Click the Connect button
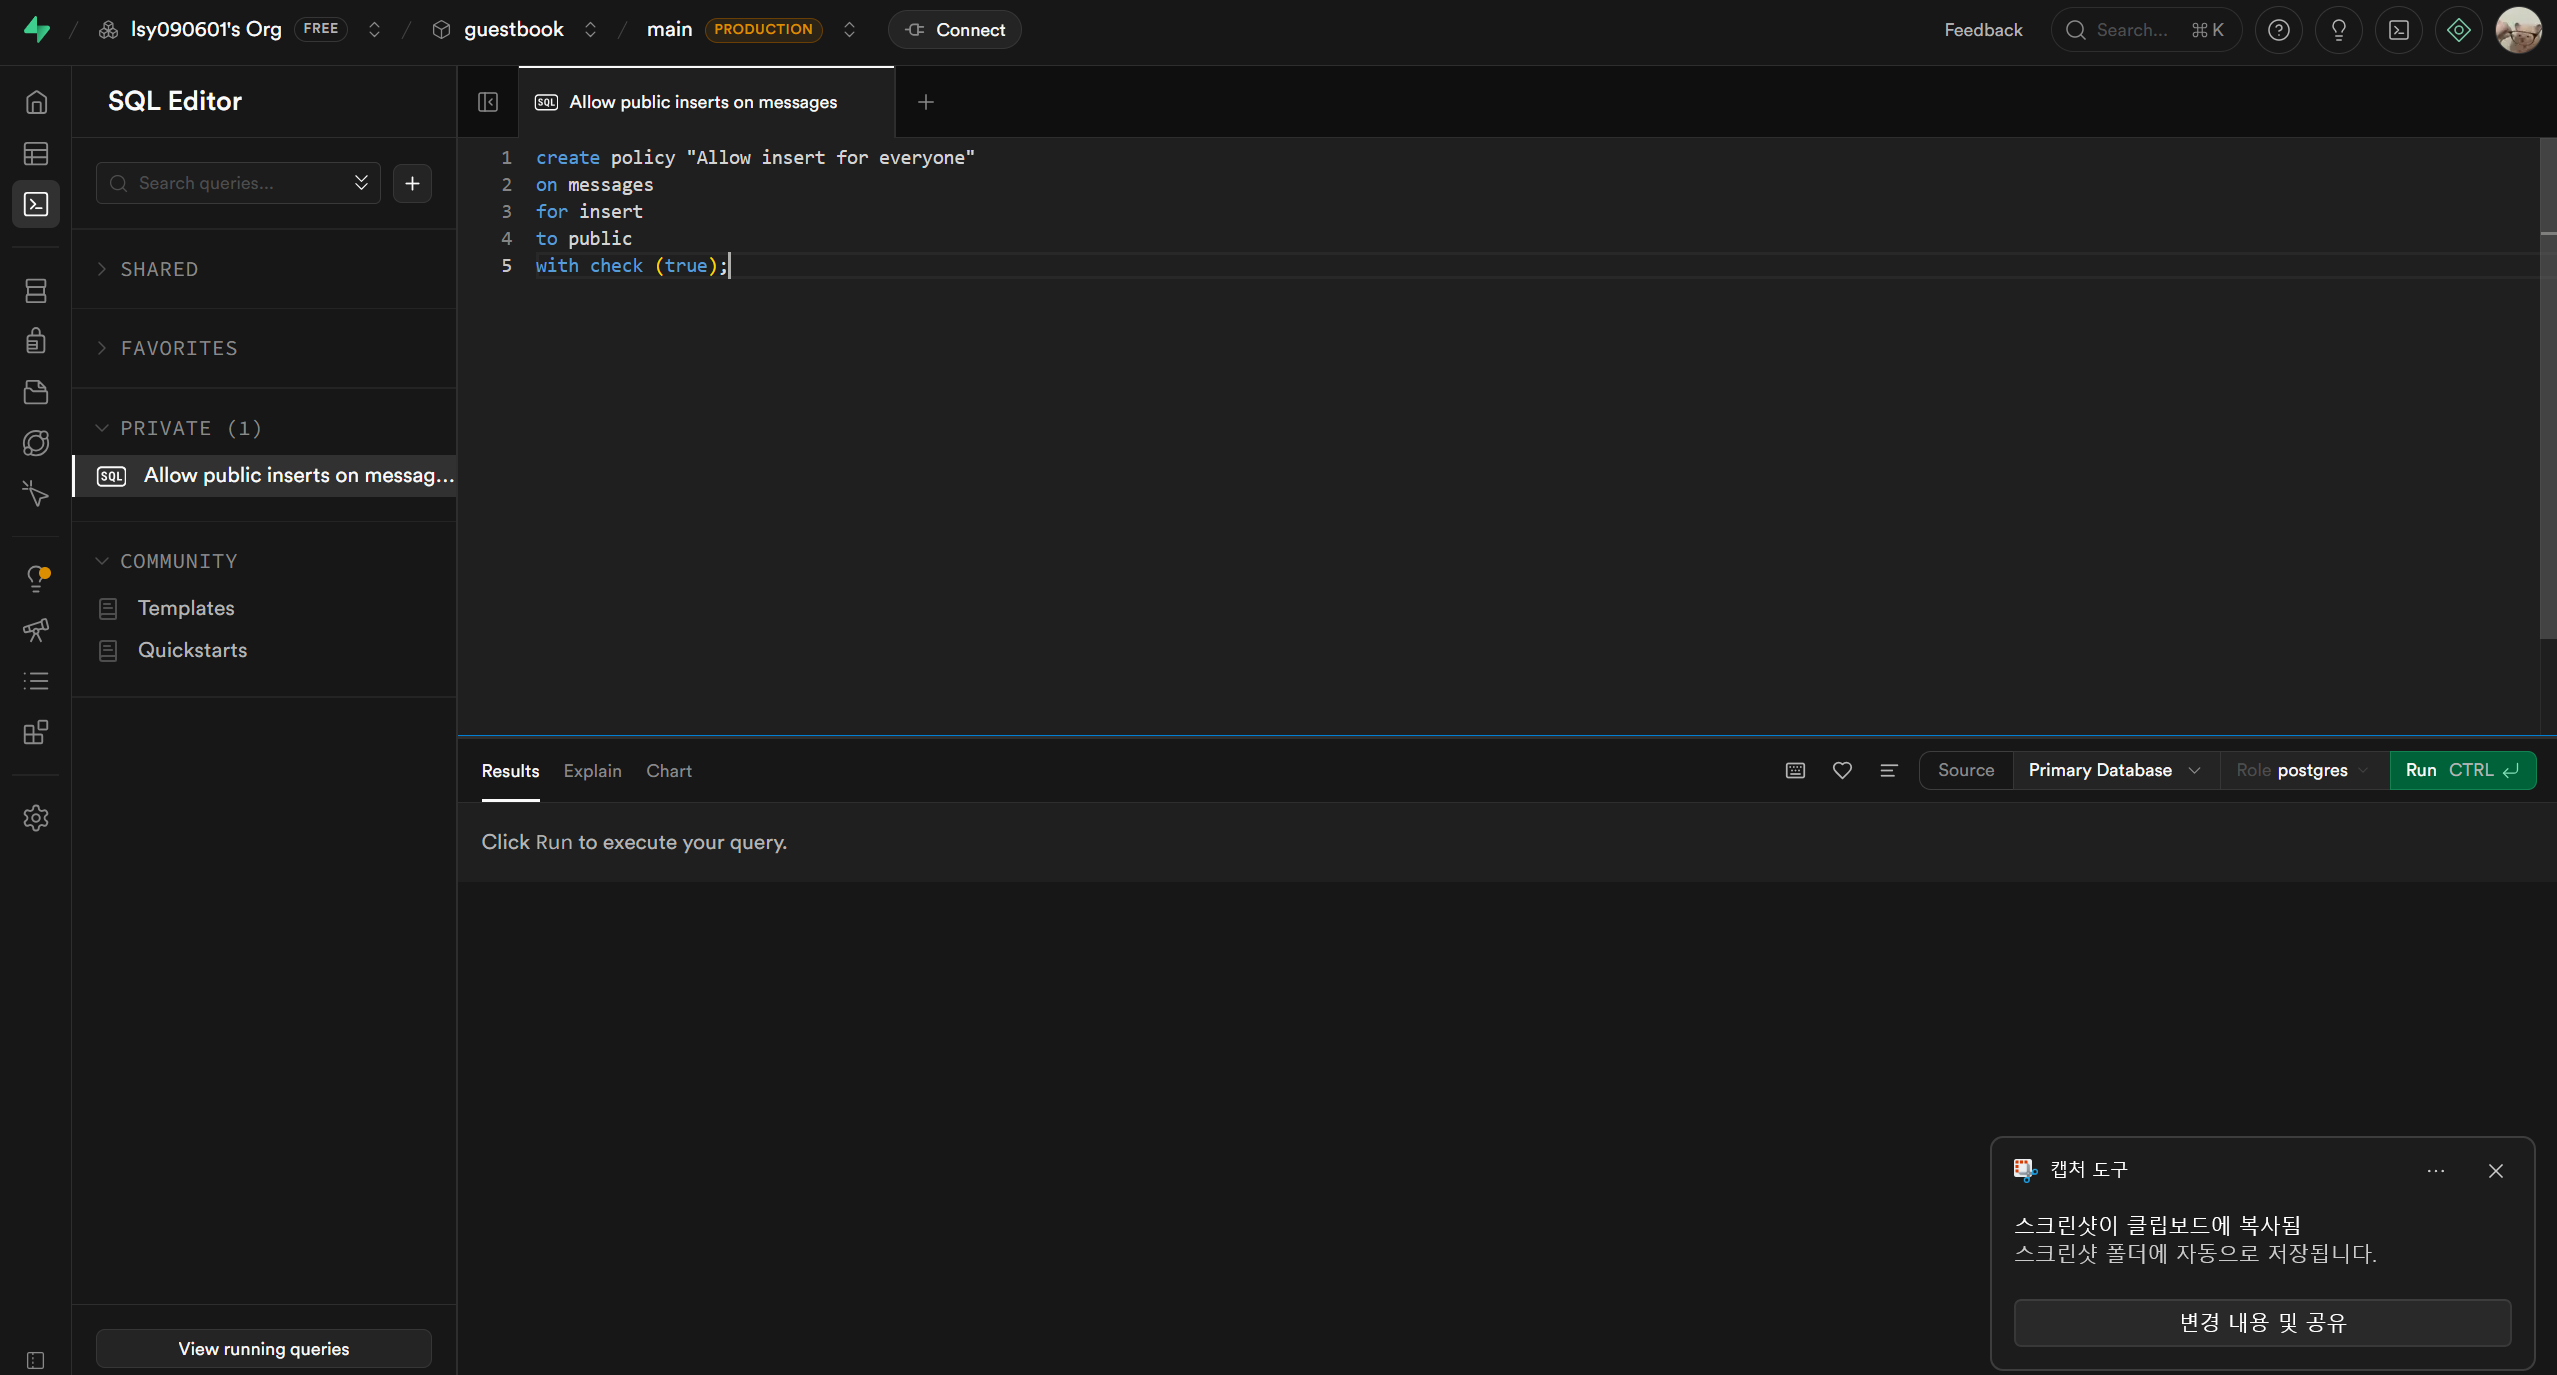This screenshot has width=2557, height=1375. 955,29
